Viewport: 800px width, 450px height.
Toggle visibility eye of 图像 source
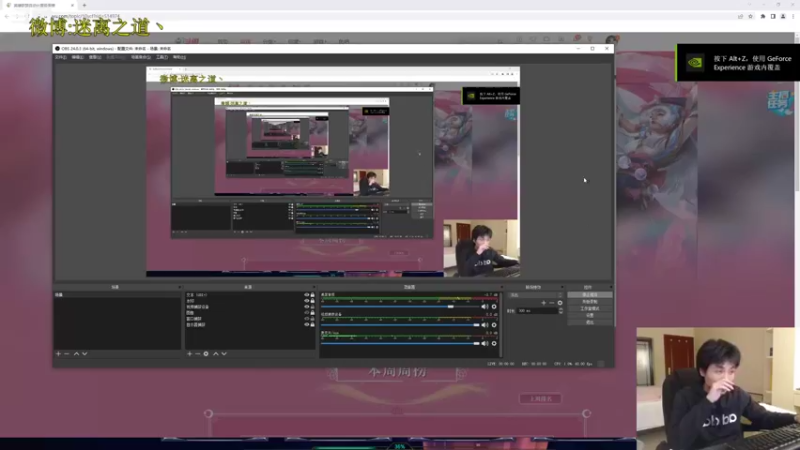[x=307, y=313]
